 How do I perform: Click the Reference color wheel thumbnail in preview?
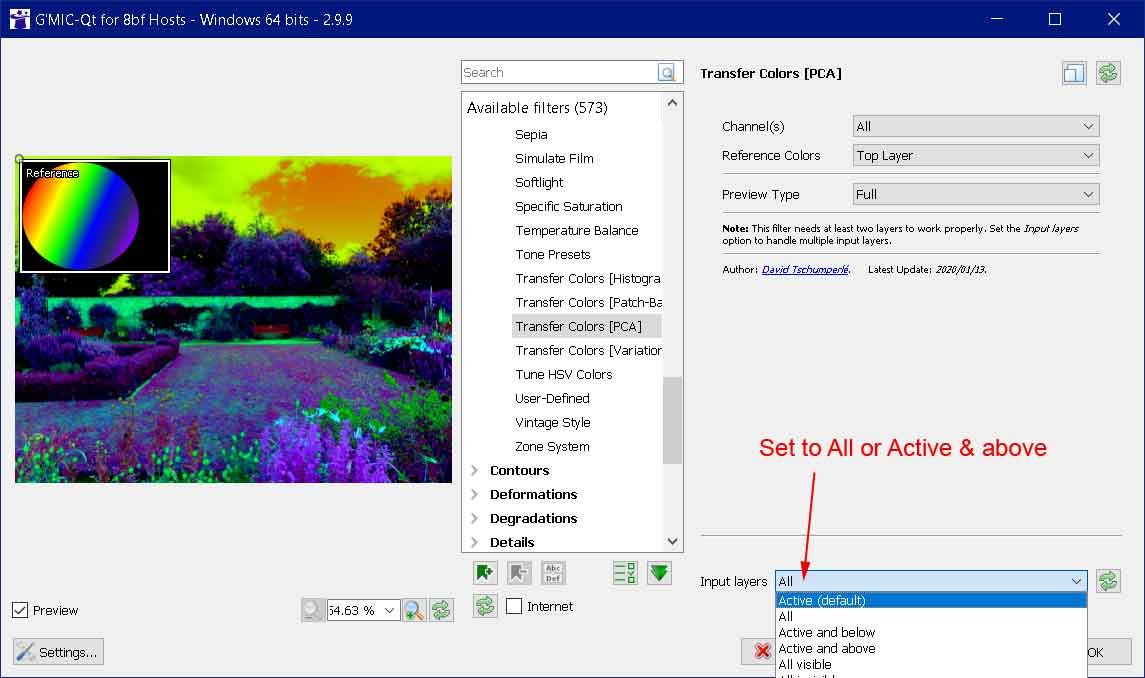coord(96,216)
